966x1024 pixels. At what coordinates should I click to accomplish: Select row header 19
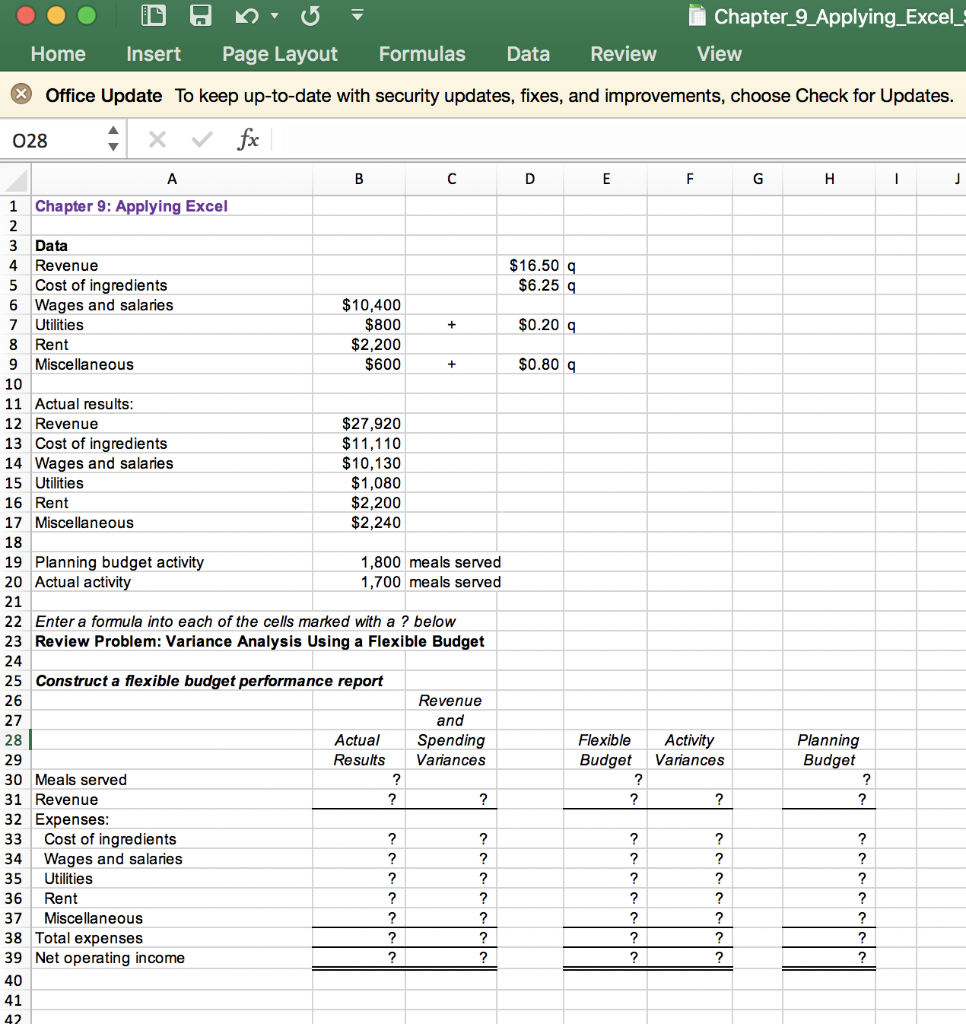[x=14, y=562]
